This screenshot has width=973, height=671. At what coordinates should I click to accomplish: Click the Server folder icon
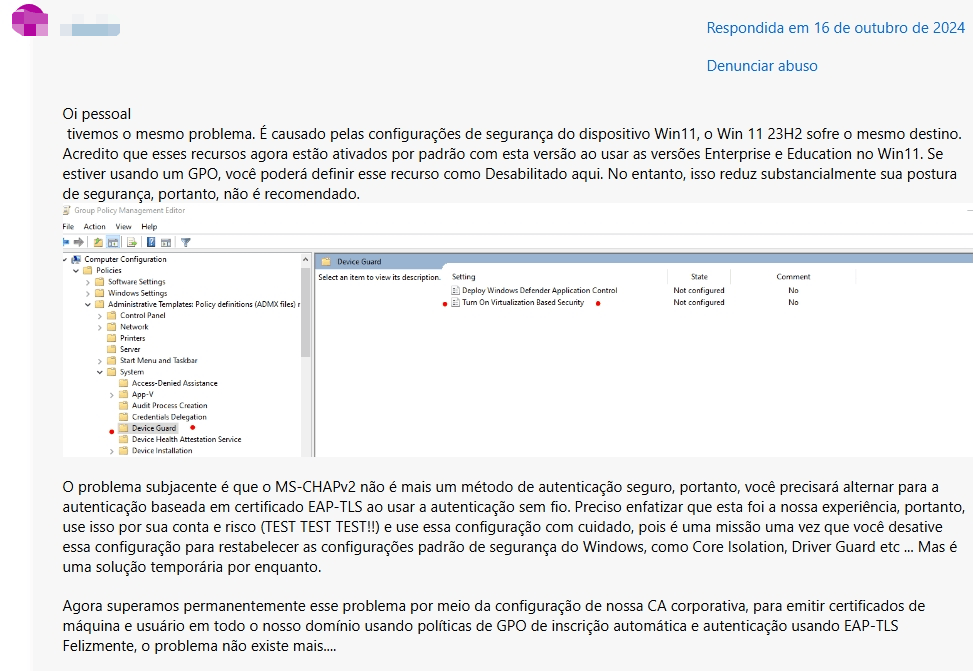coord(112,349)
